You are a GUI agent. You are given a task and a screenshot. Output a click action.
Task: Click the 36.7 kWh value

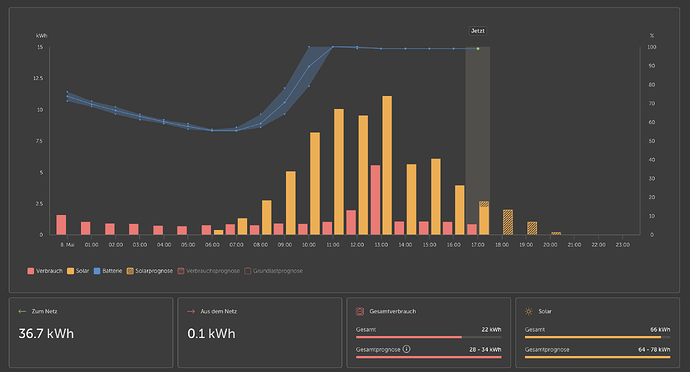(46, 334)
